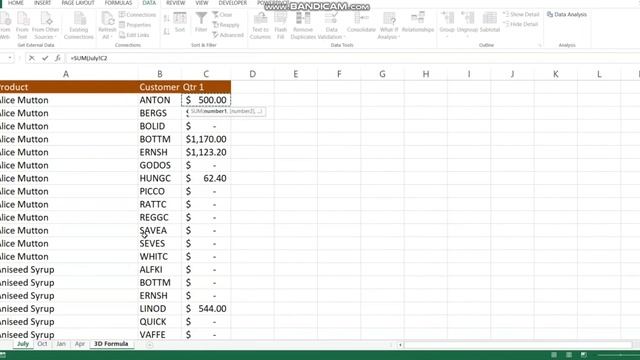Select the Oct sheet tab
Image resolution: width=640 pixels, height=360 pixels.
click(x=42, y=344)
